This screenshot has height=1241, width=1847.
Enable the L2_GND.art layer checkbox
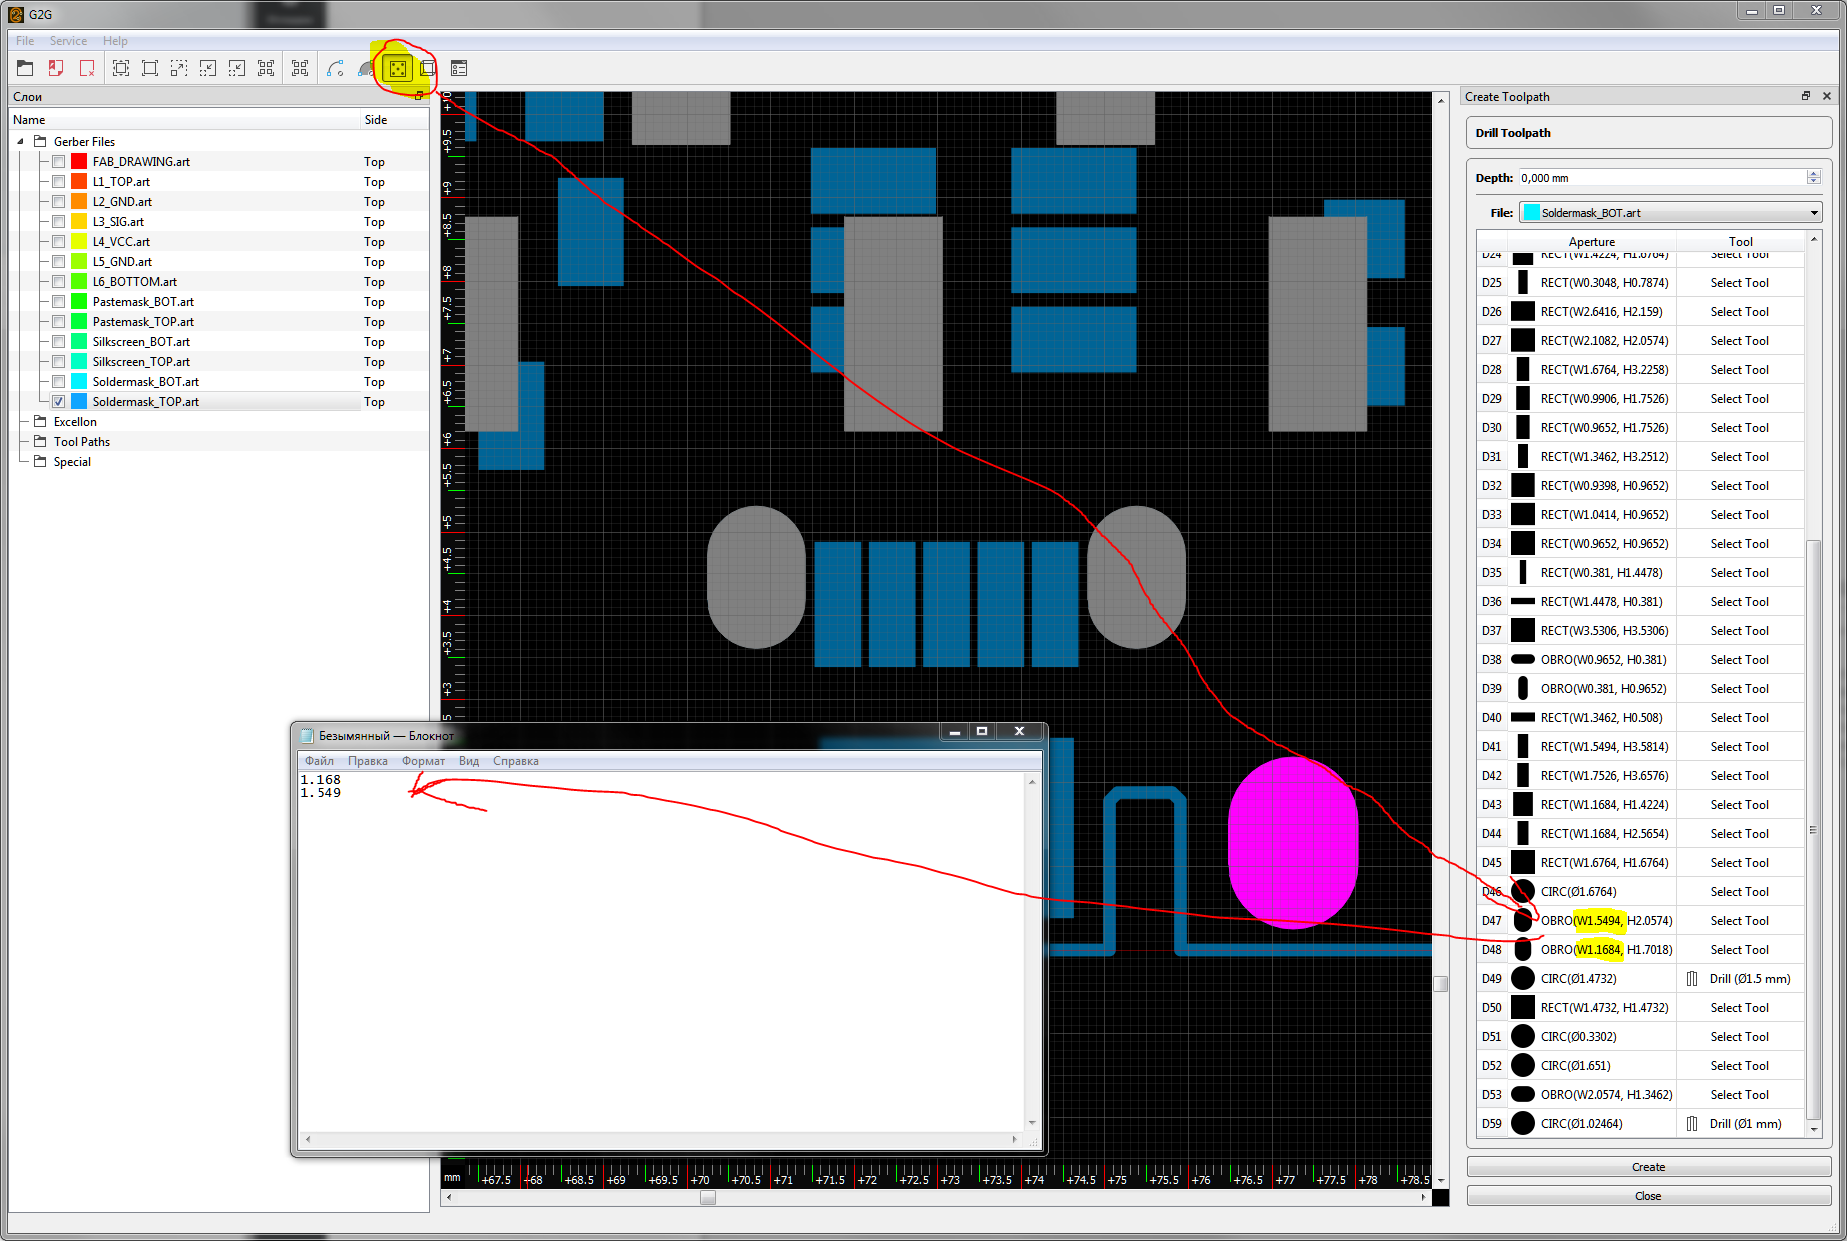[x=58, y=201]
